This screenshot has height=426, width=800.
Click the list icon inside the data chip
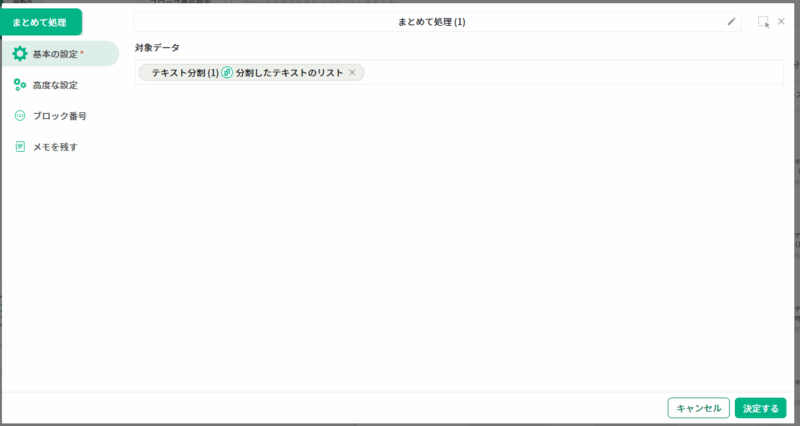[x=227, y=73]
